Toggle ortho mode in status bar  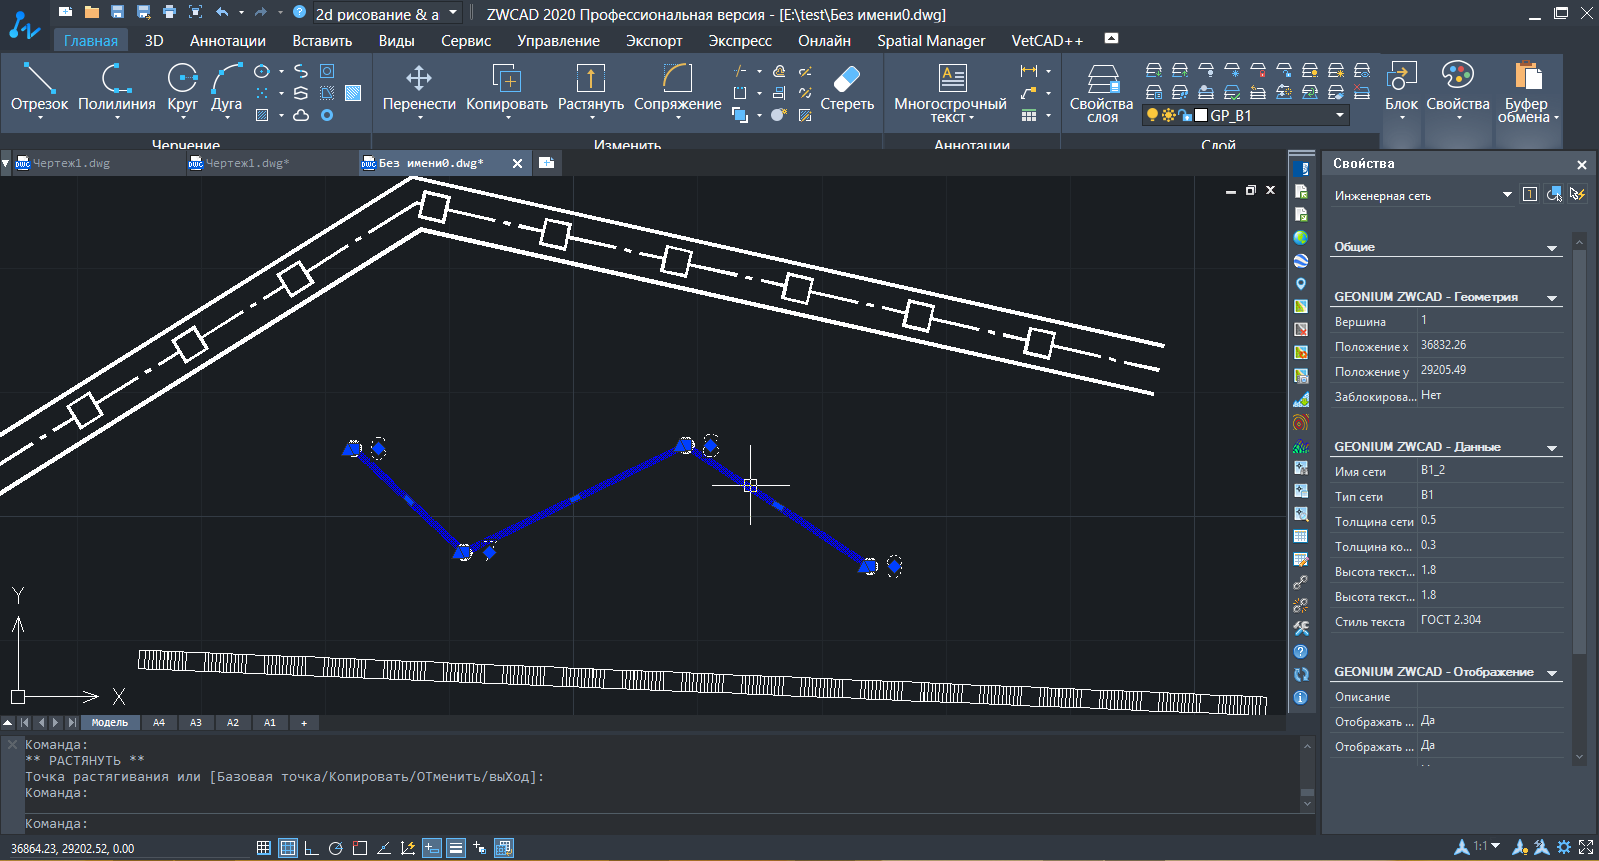pos(311,848)
